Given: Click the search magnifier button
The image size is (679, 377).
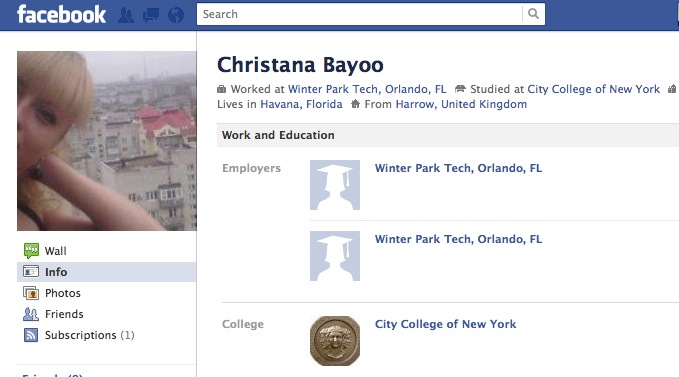Looking at the screenshot, I should (534, 14).
